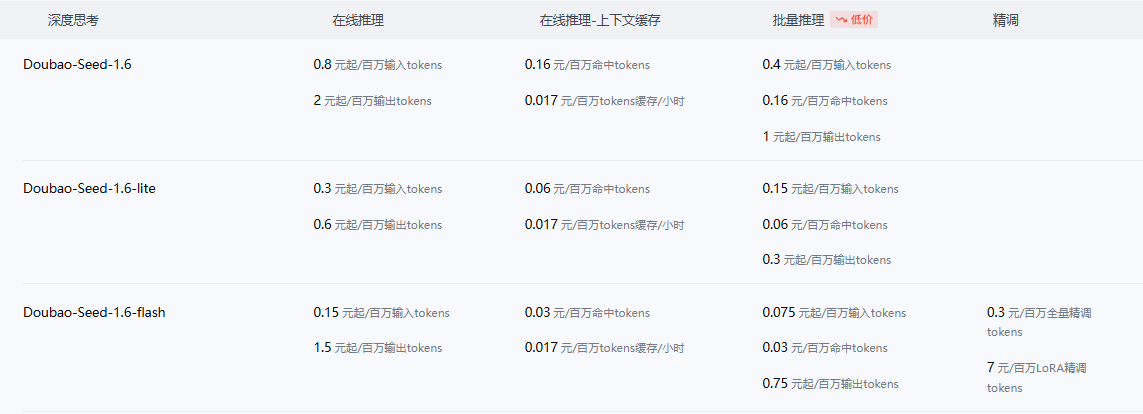Select 0.3 元/百万全量精调 tokens fine-tuning price
This screenshot has height=414, width=1143.
(1039, 321)
